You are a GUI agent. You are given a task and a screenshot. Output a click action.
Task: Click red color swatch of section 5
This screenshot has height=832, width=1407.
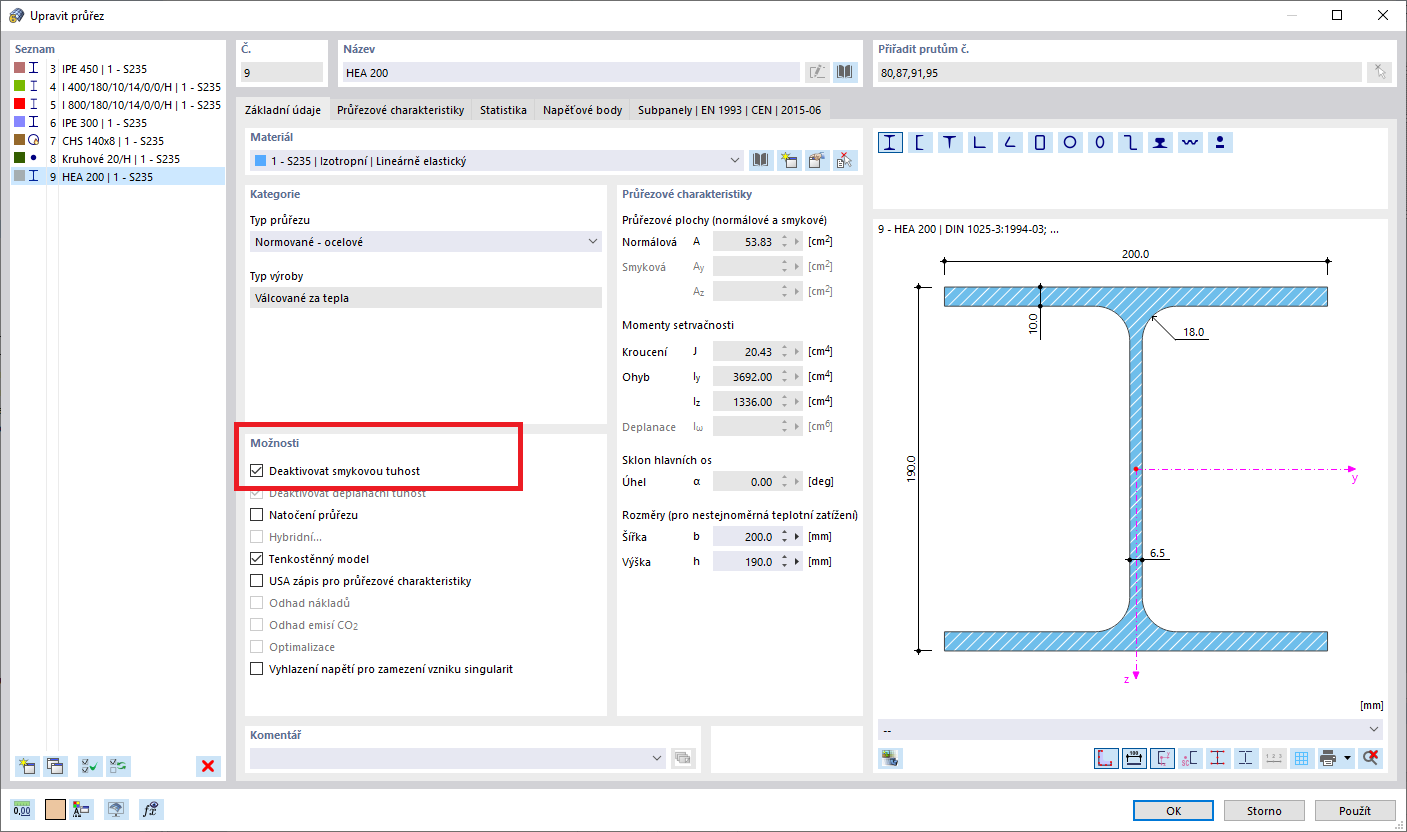pyautogui.click(x=19, y=104)
